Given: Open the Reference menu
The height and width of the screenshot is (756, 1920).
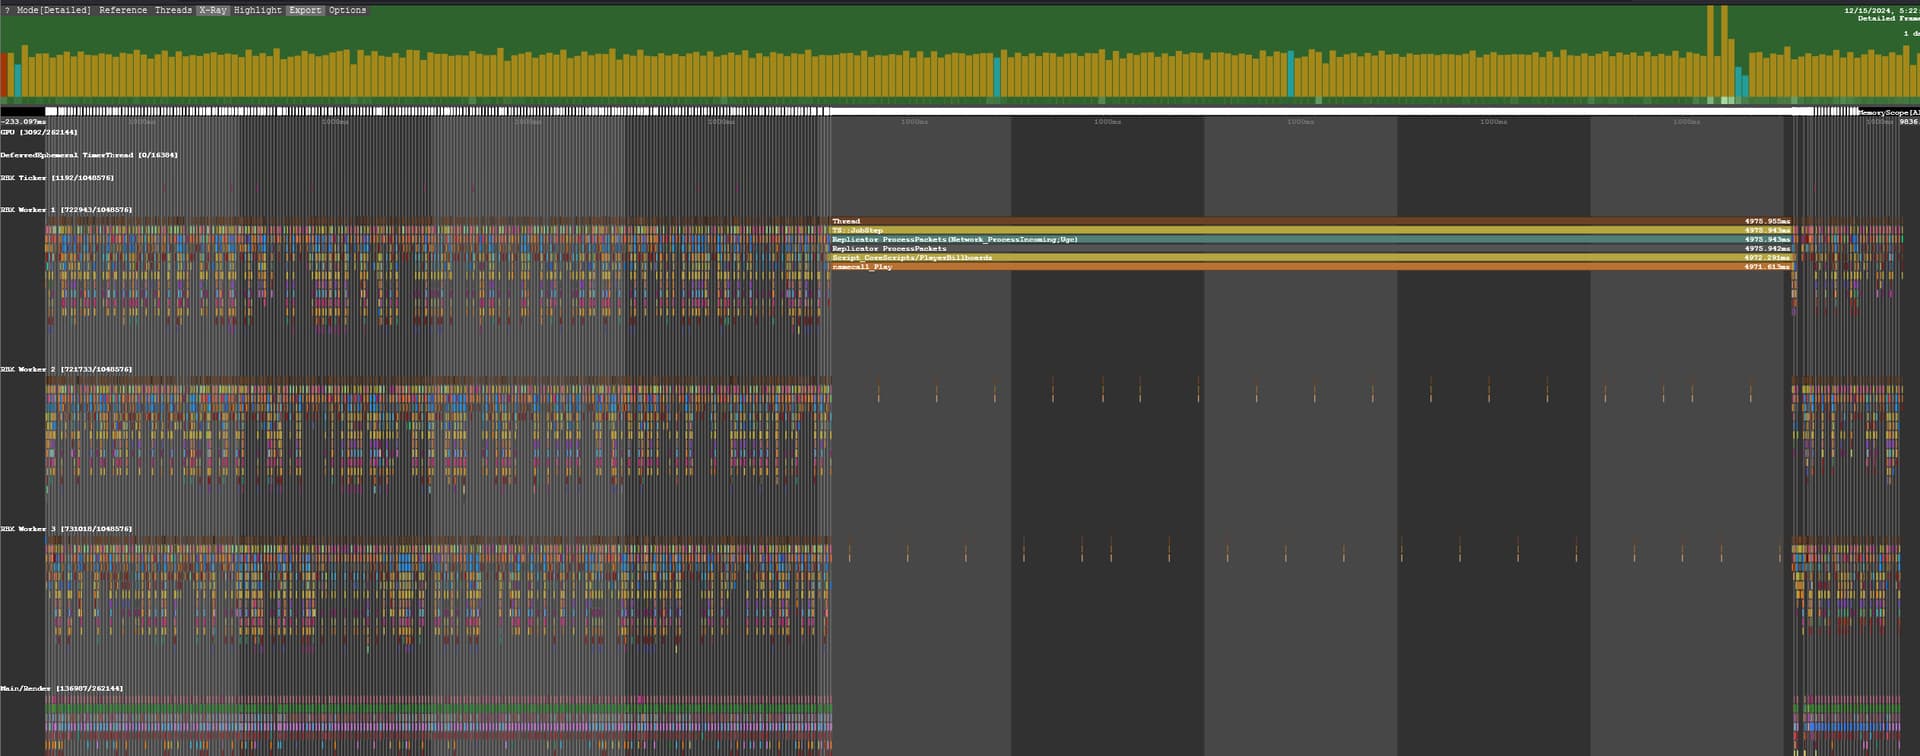Looking at the screenshot, I should 123,10.
